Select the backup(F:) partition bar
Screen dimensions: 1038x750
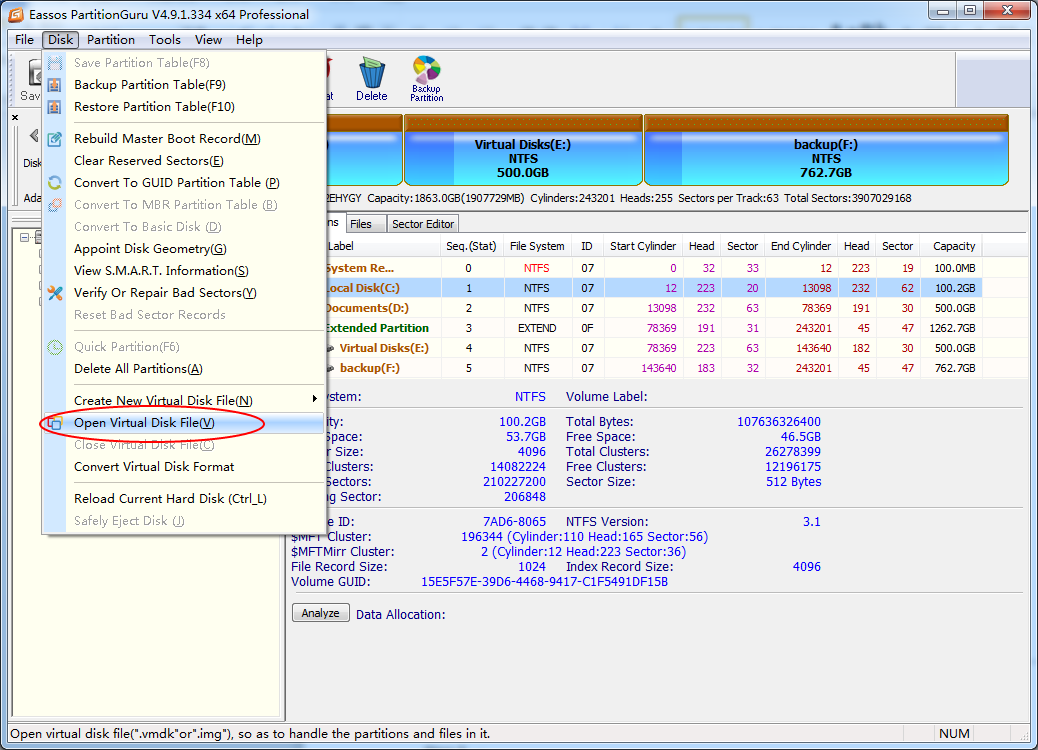tap(826, 151)
